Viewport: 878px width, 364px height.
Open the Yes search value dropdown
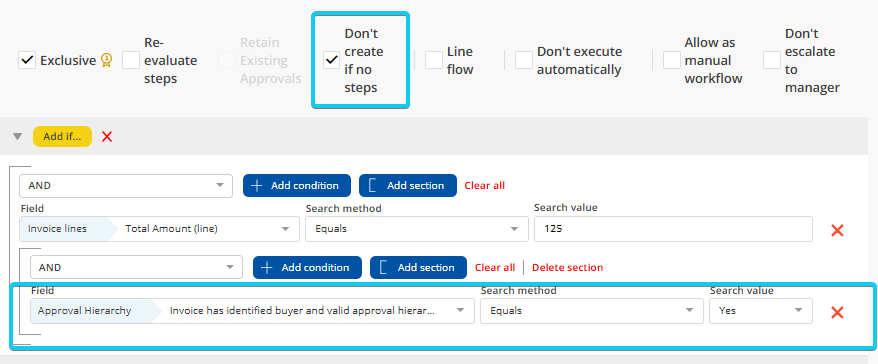click(x=761, y=311)
